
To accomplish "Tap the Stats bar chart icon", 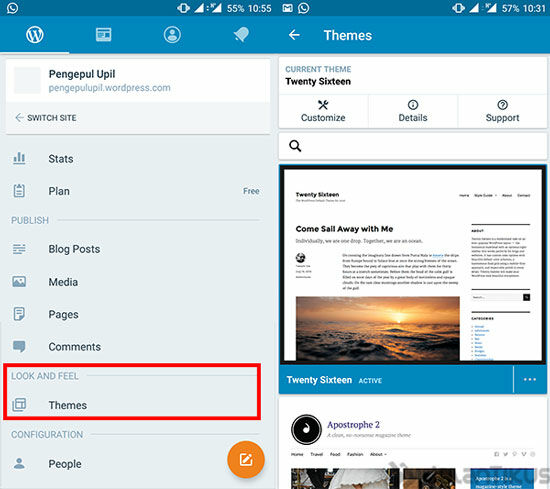I will pos(19,159).
